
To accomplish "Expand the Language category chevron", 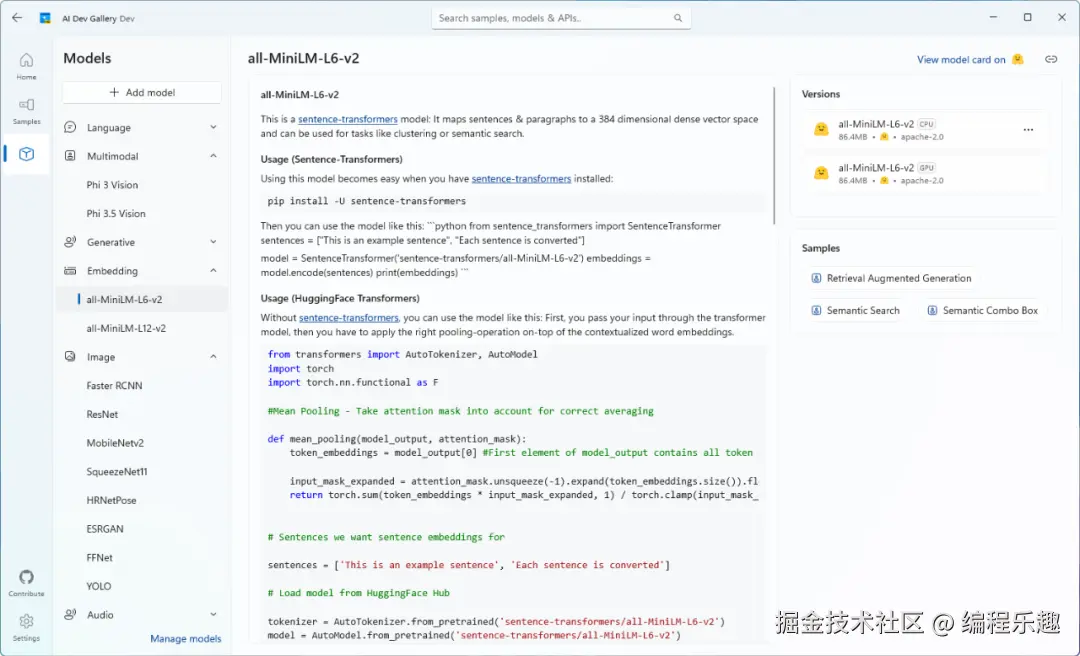I will [x=214, y=127].
